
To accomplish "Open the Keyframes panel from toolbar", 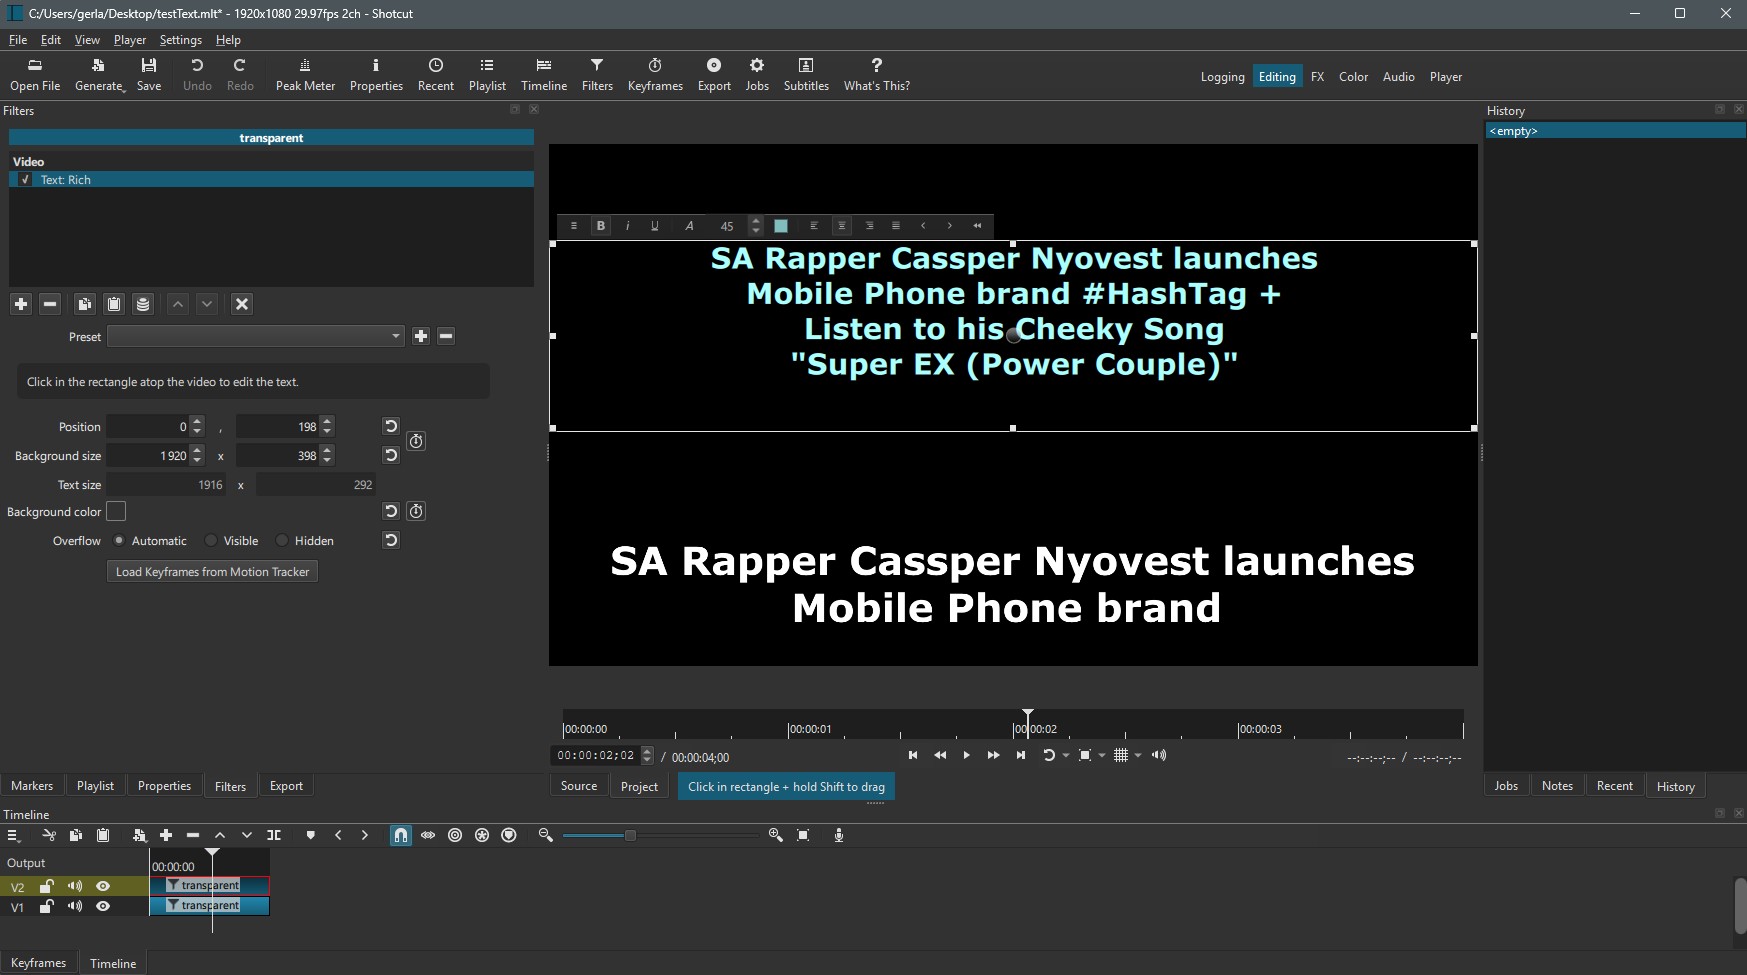I will [x=655, y=75].
